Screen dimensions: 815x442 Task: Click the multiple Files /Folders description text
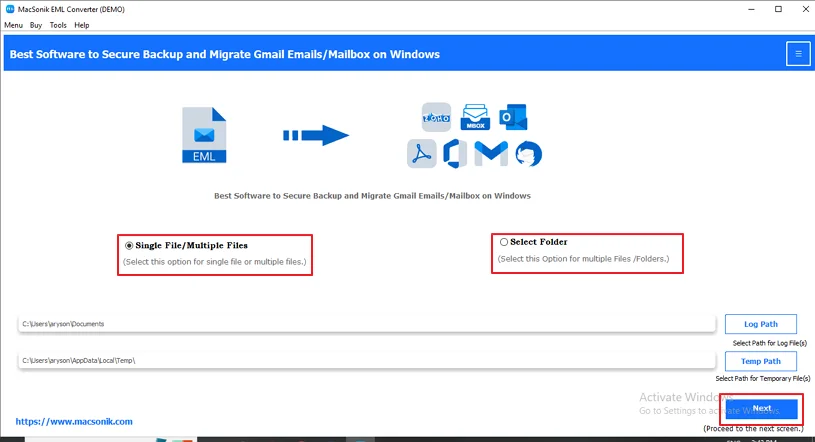point(584,258)
